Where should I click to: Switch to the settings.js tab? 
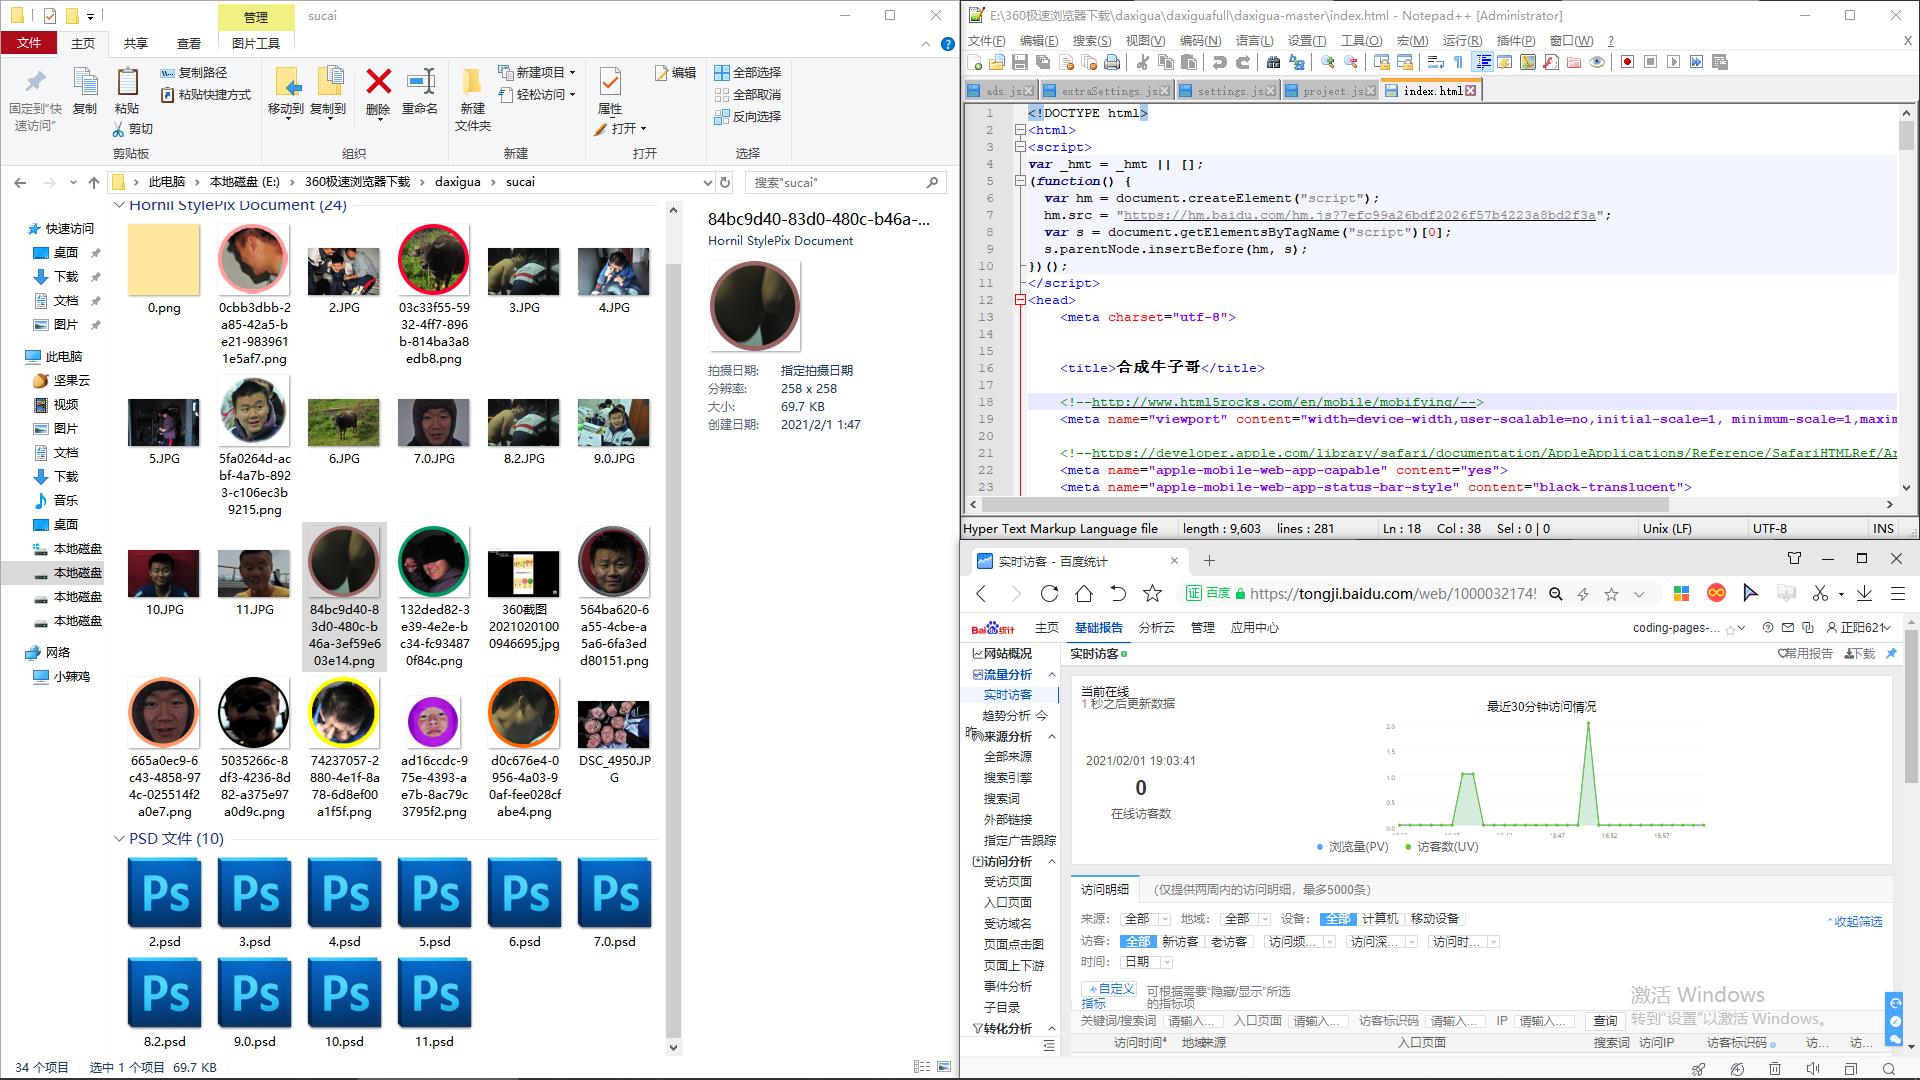1229,91
